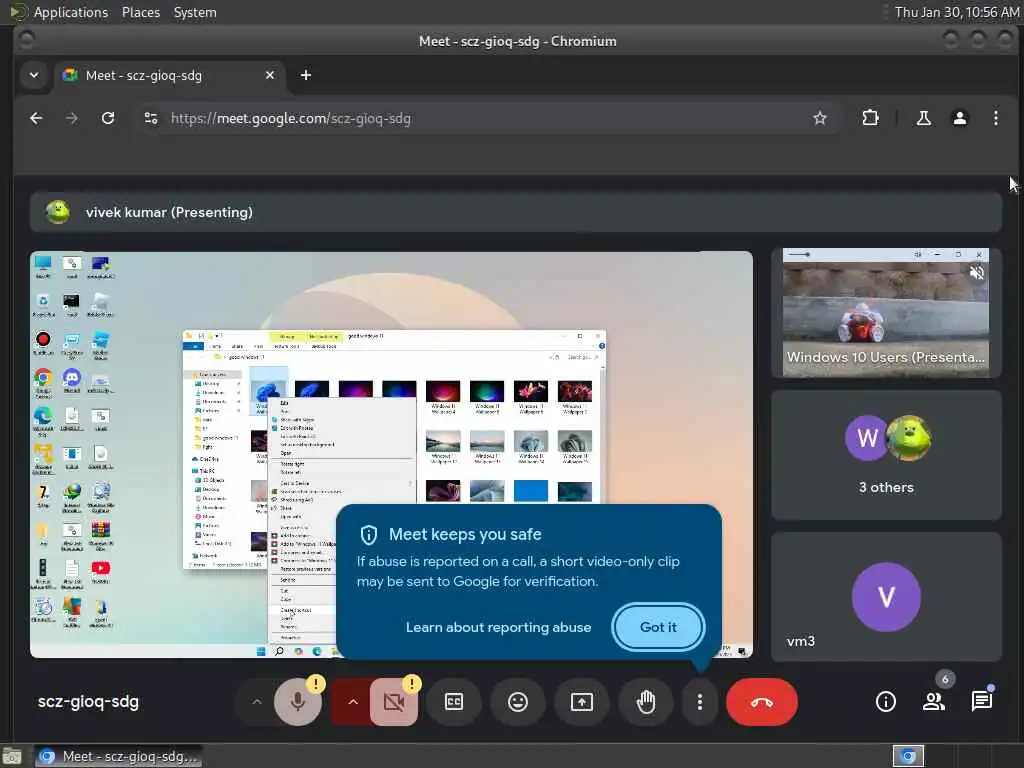This screenshot has height=768, width=1024.
Task: Open Chromium three-dot customize menu
Action: pos(995,118)
